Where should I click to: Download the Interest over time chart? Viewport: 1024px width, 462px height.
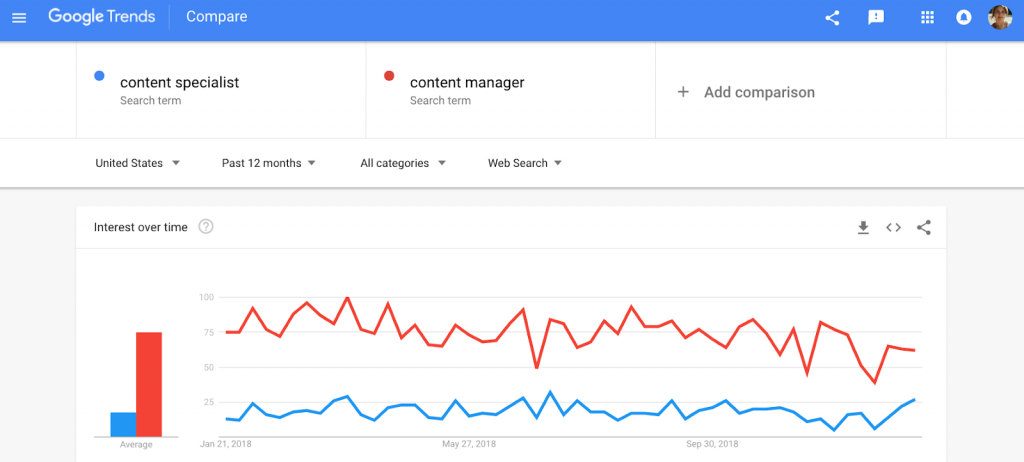pos(863,228)
